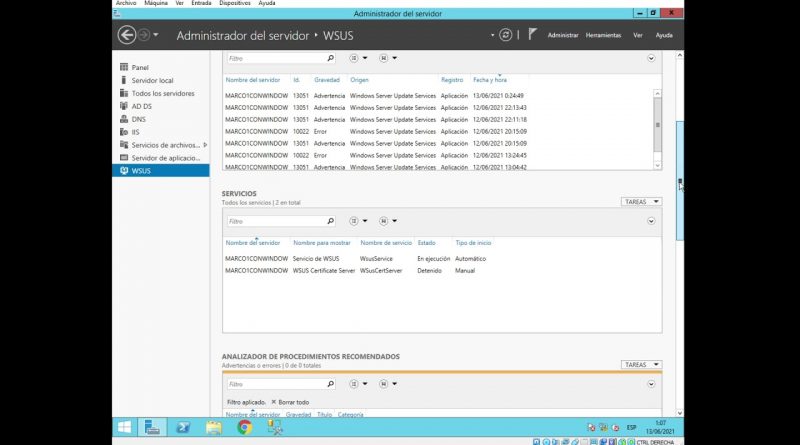Clear filters with Borrar todo
The height and width of the screenshot is (445, 800).
pos(290,402)
